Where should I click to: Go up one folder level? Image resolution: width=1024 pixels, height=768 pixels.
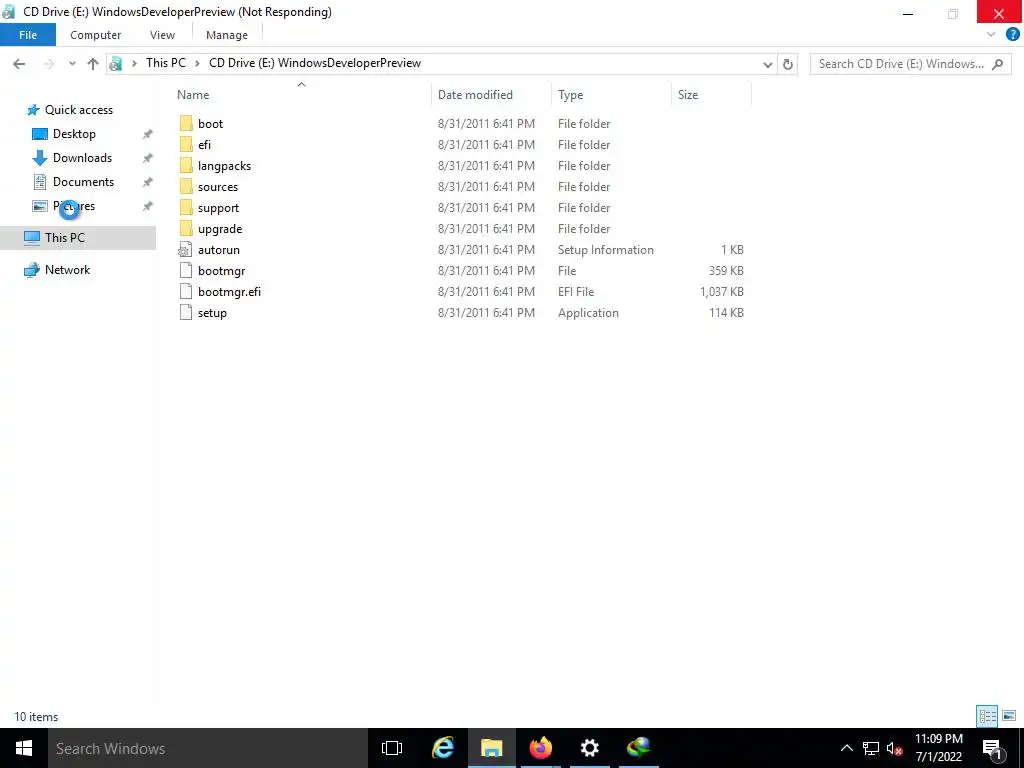click(93, 63)
